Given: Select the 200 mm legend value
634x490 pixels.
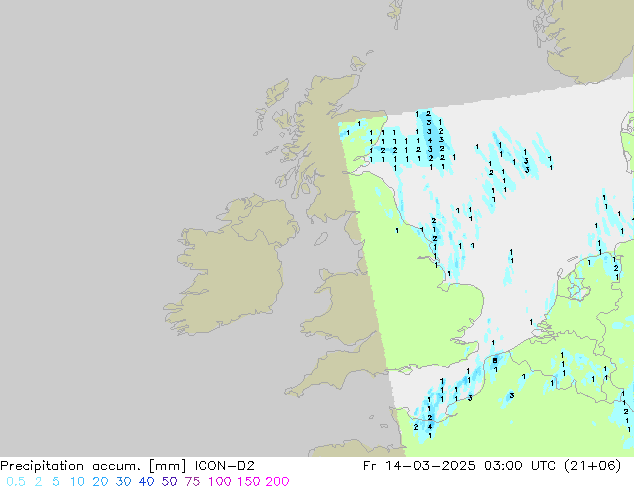Looking at the screenshot, I should click(x=277, y=482).
